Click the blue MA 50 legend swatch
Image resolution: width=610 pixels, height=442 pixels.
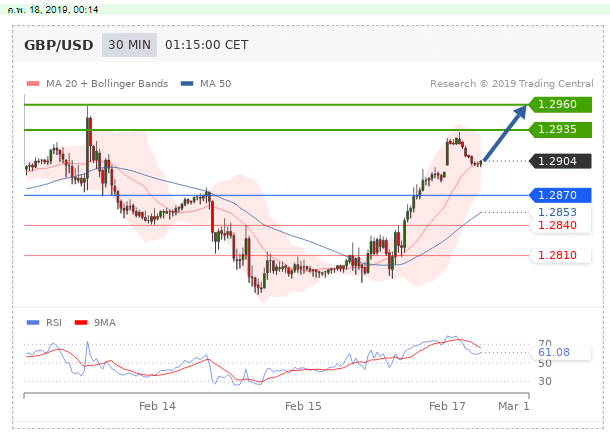[187, 84]
